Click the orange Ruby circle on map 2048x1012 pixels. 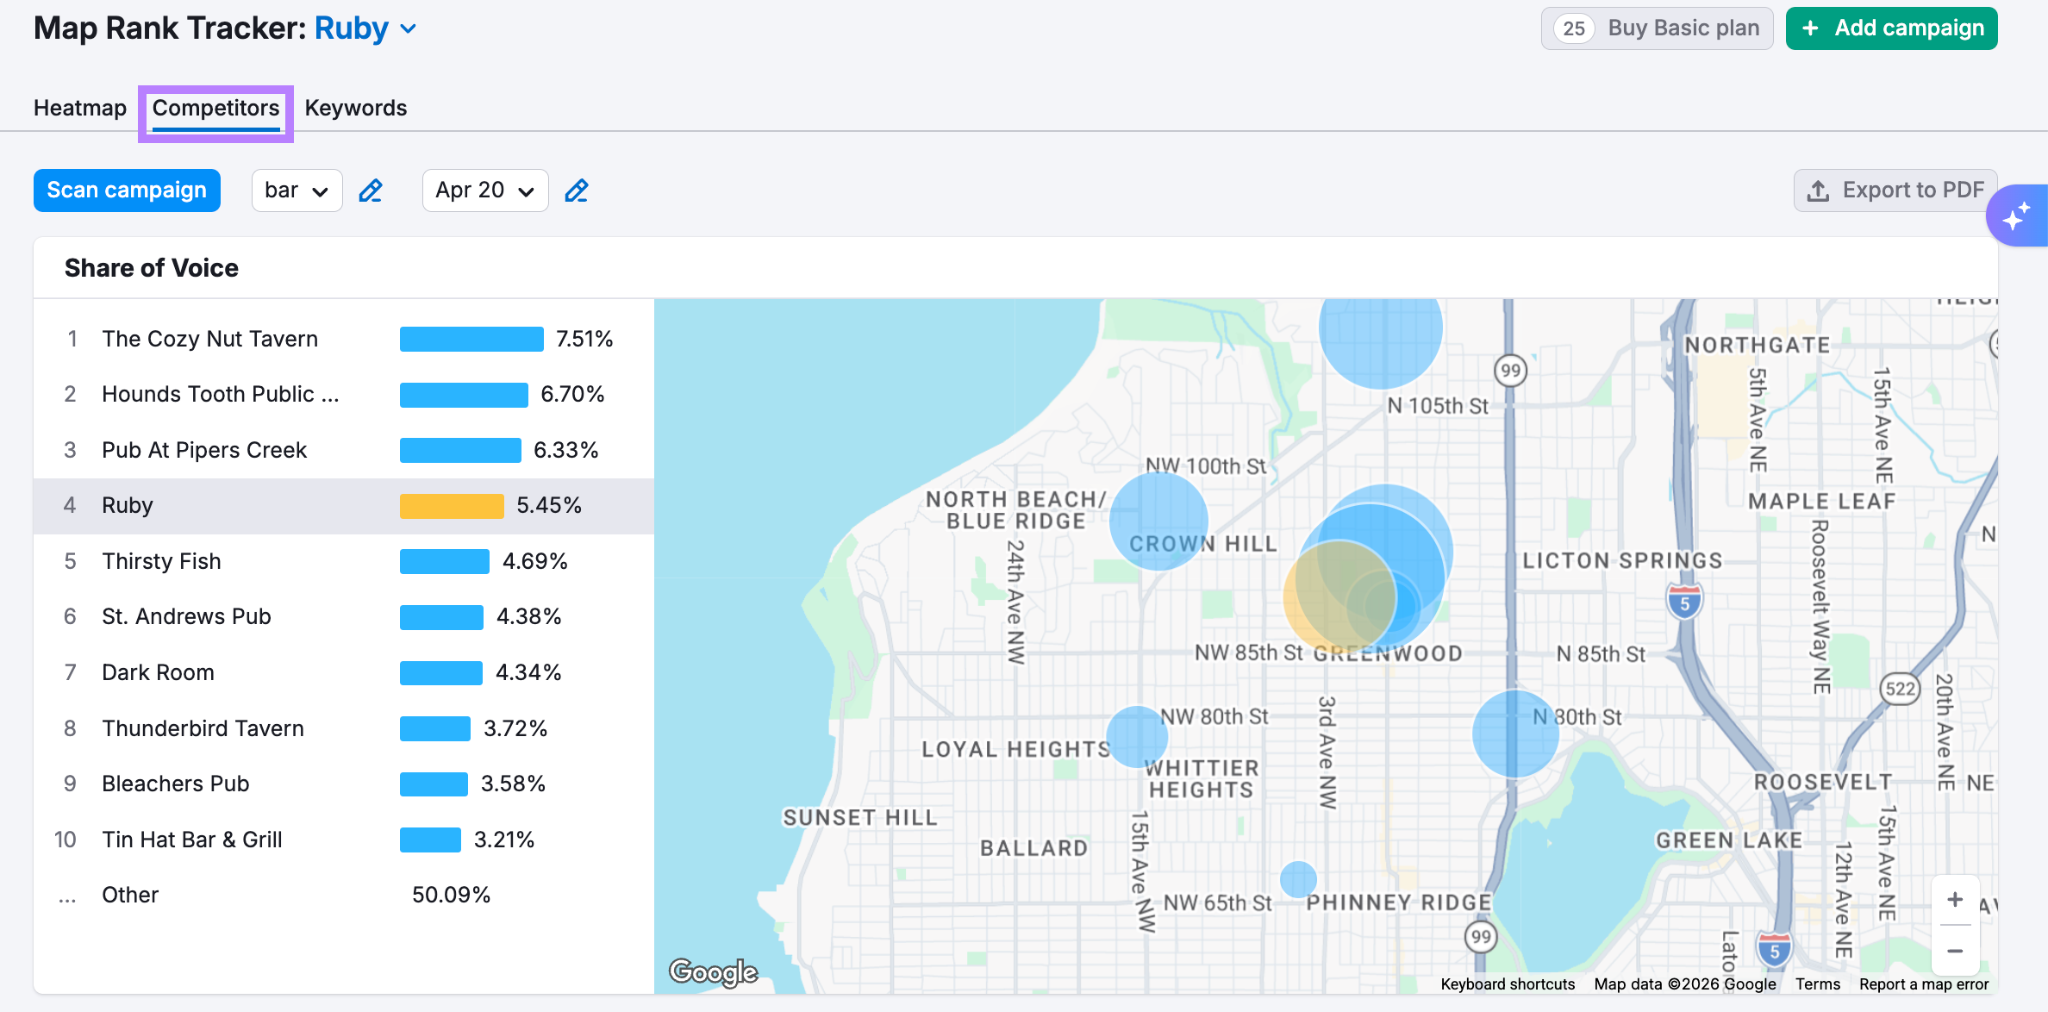pyautogui.click(x=1338, y=596)
